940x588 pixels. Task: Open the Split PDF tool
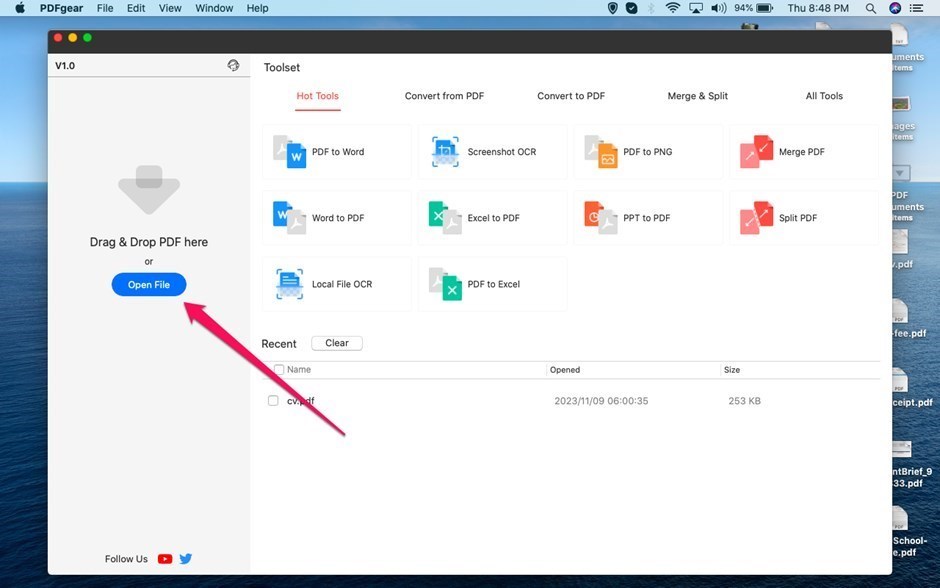(803, 218)
